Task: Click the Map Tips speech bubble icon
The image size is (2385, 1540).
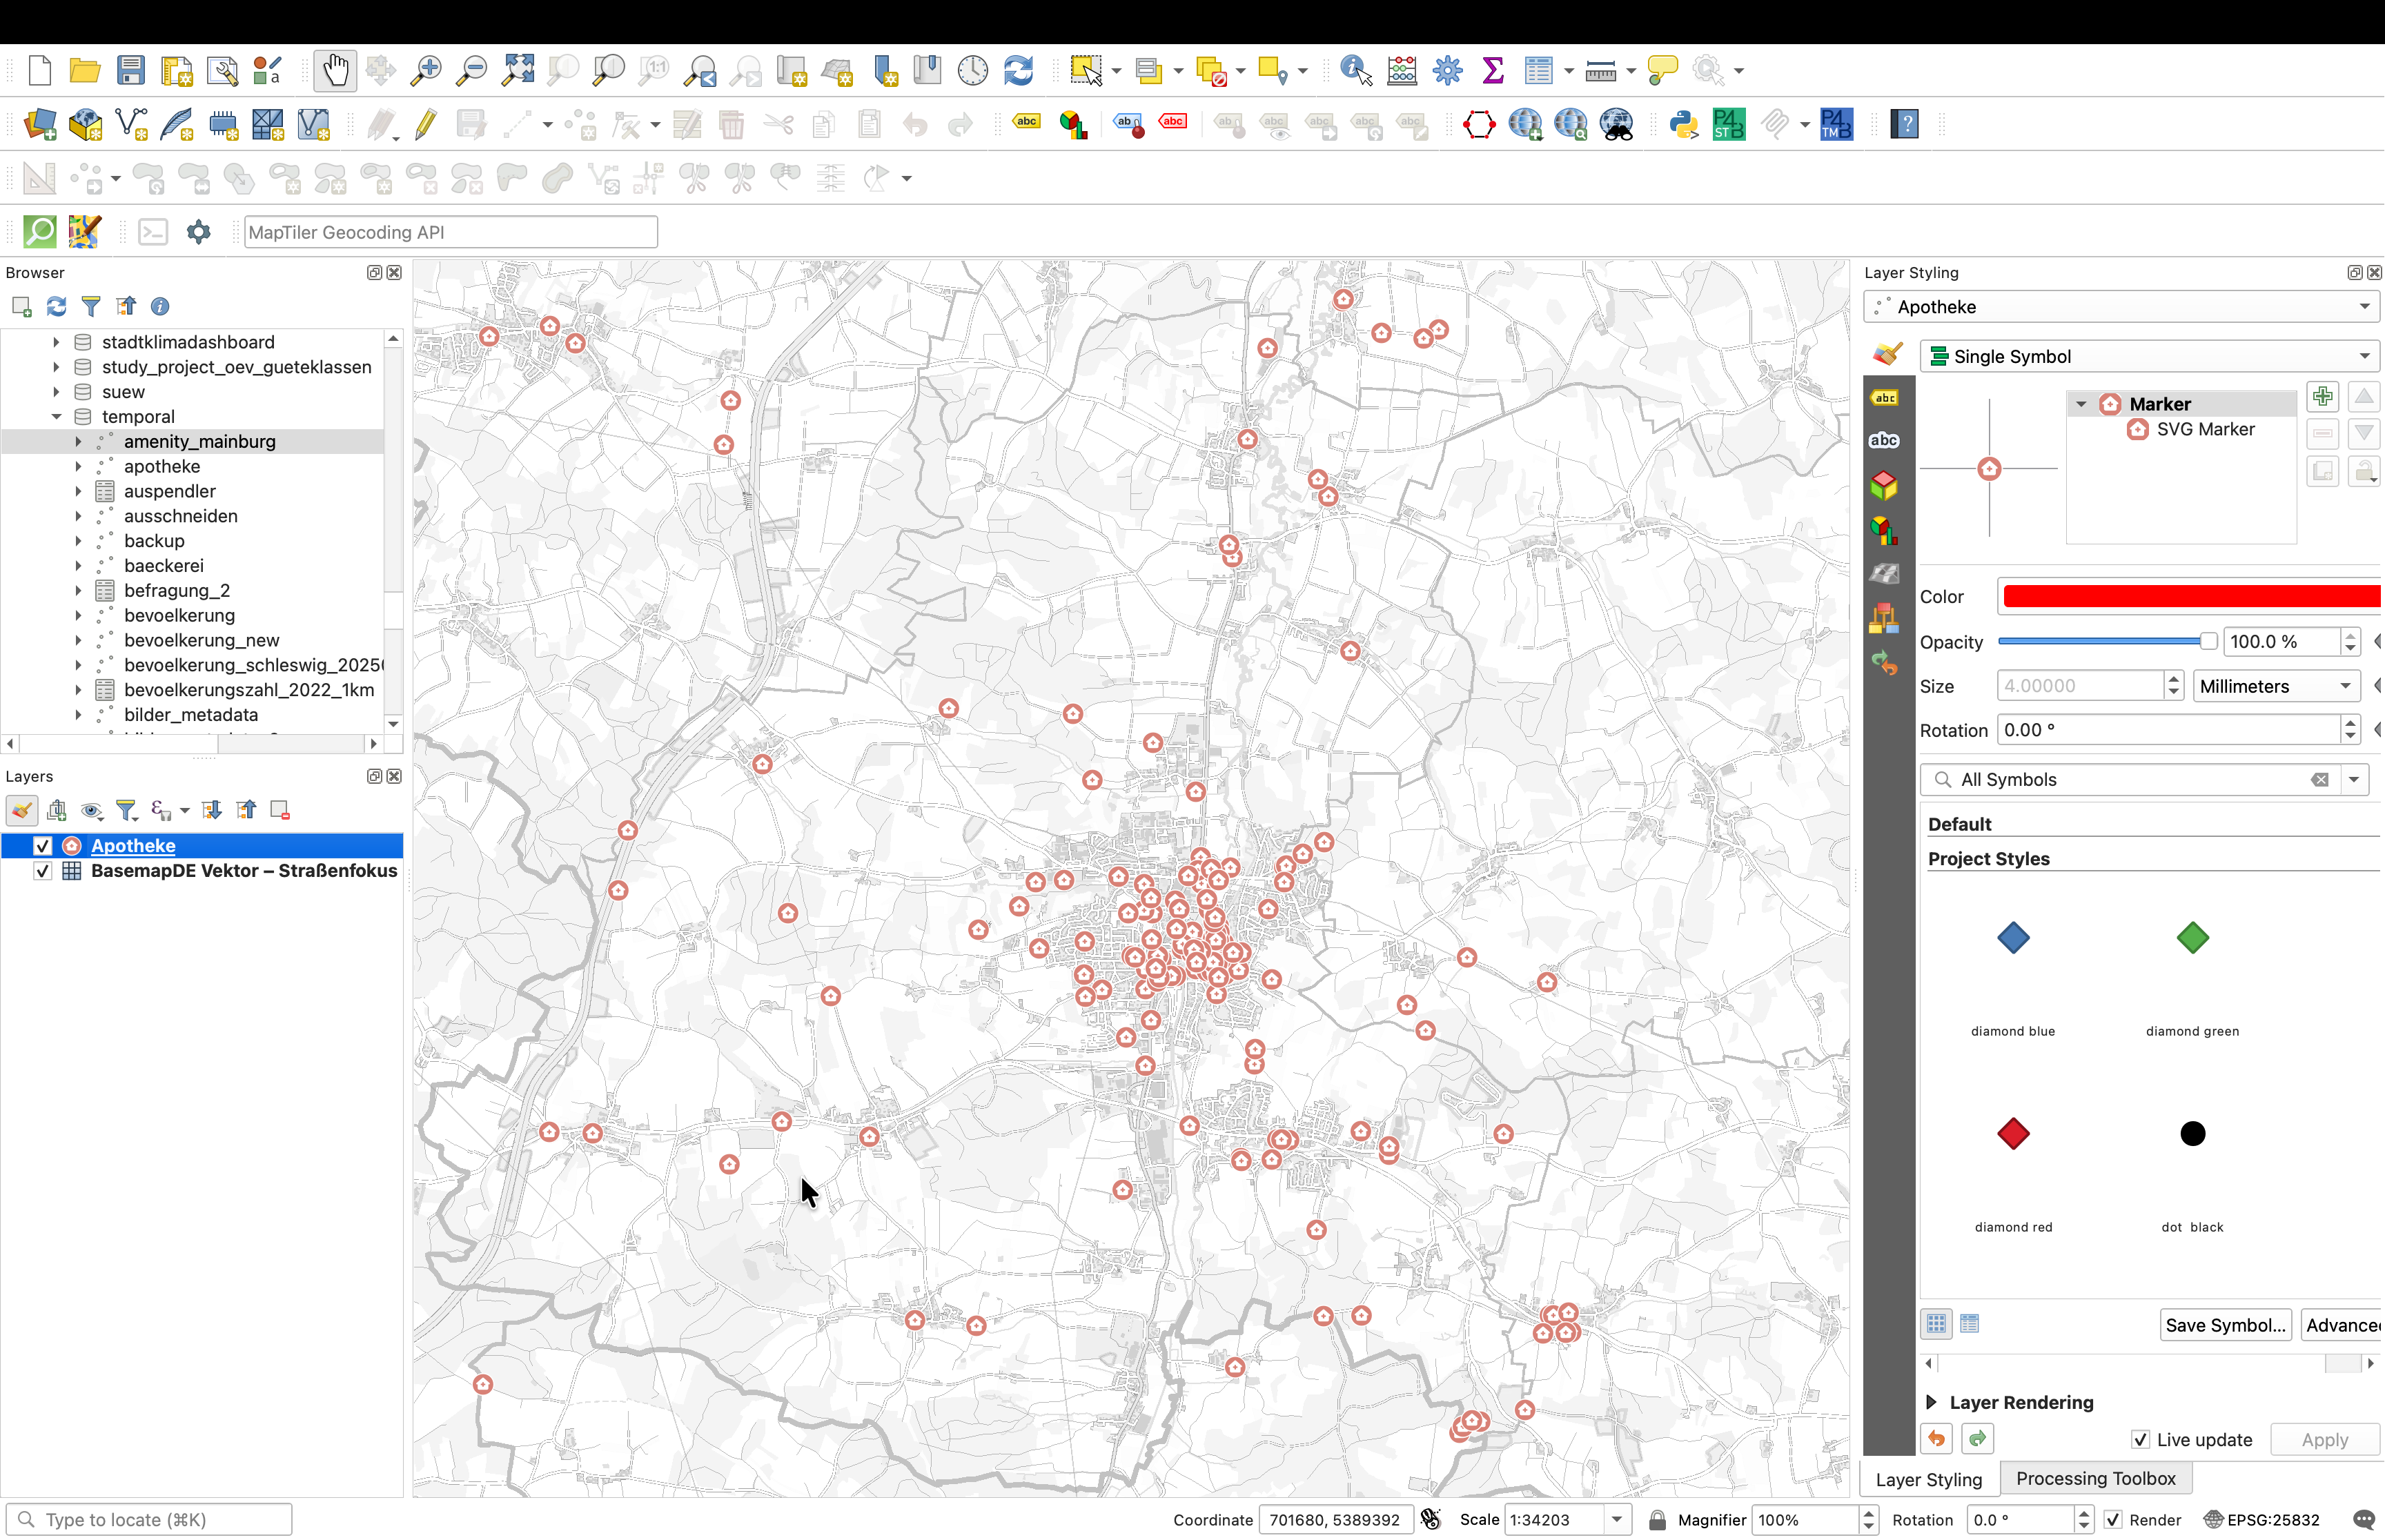Action: click(1662, 70)
